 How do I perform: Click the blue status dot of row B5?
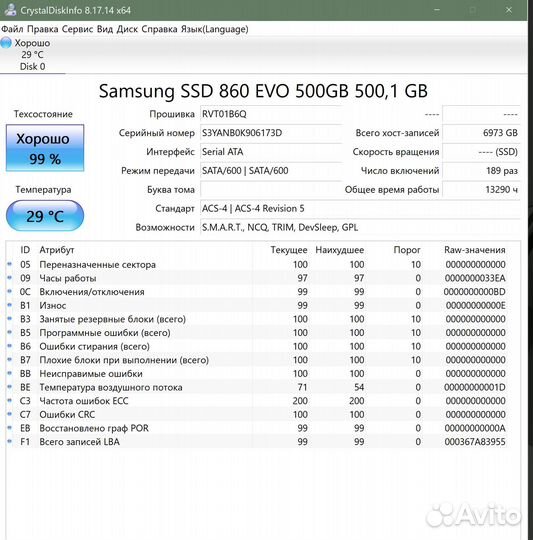(10, 332)
